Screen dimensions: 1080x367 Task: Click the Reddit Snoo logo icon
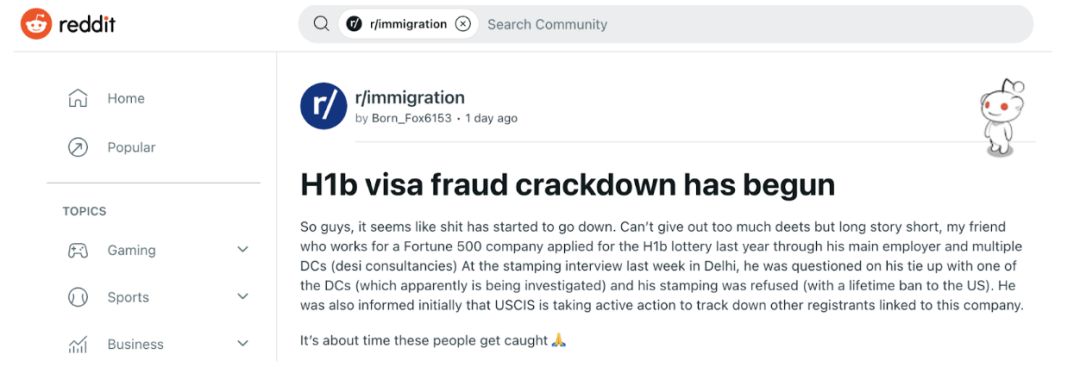point(37,24)
